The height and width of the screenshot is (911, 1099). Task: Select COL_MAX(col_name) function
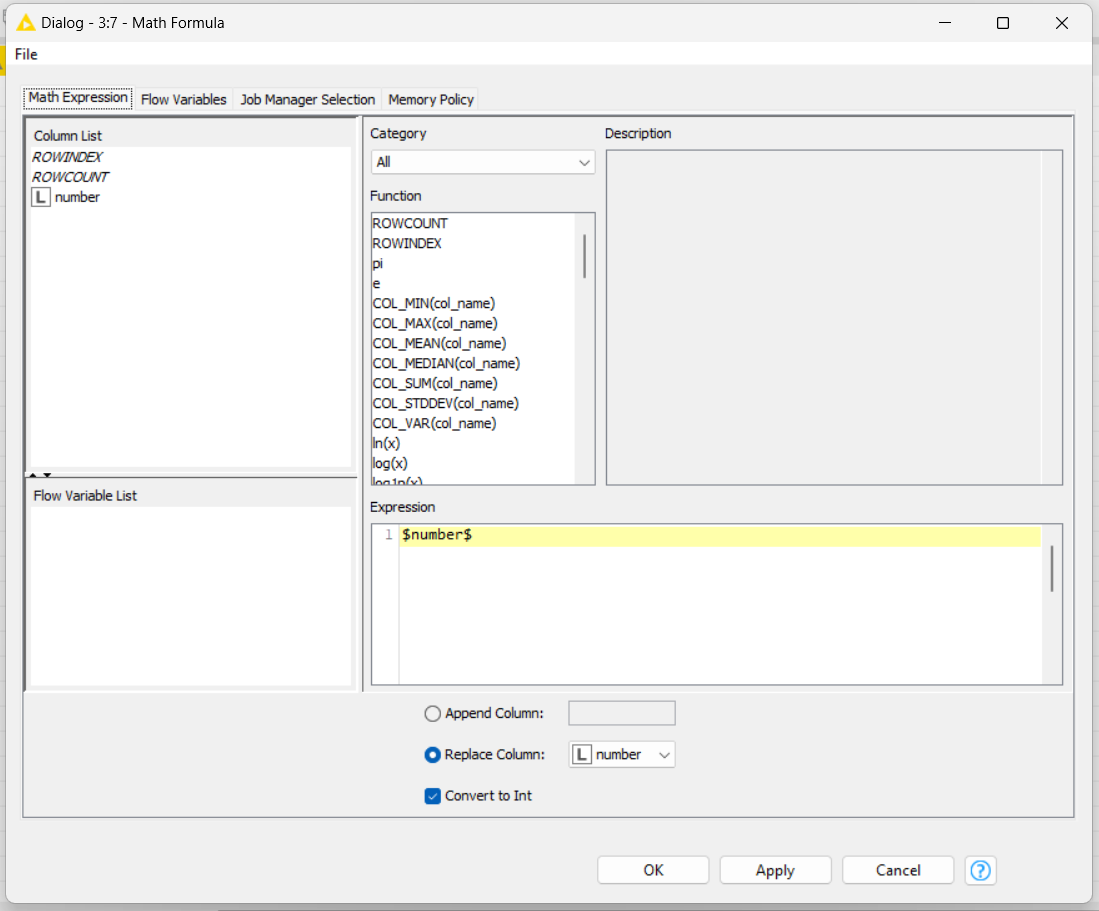click(x=435, y=324)
